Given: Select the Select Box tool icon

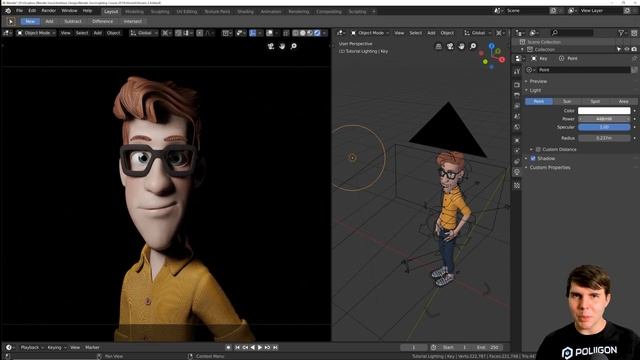Looking at the screenshot, I should pos(11,21).
